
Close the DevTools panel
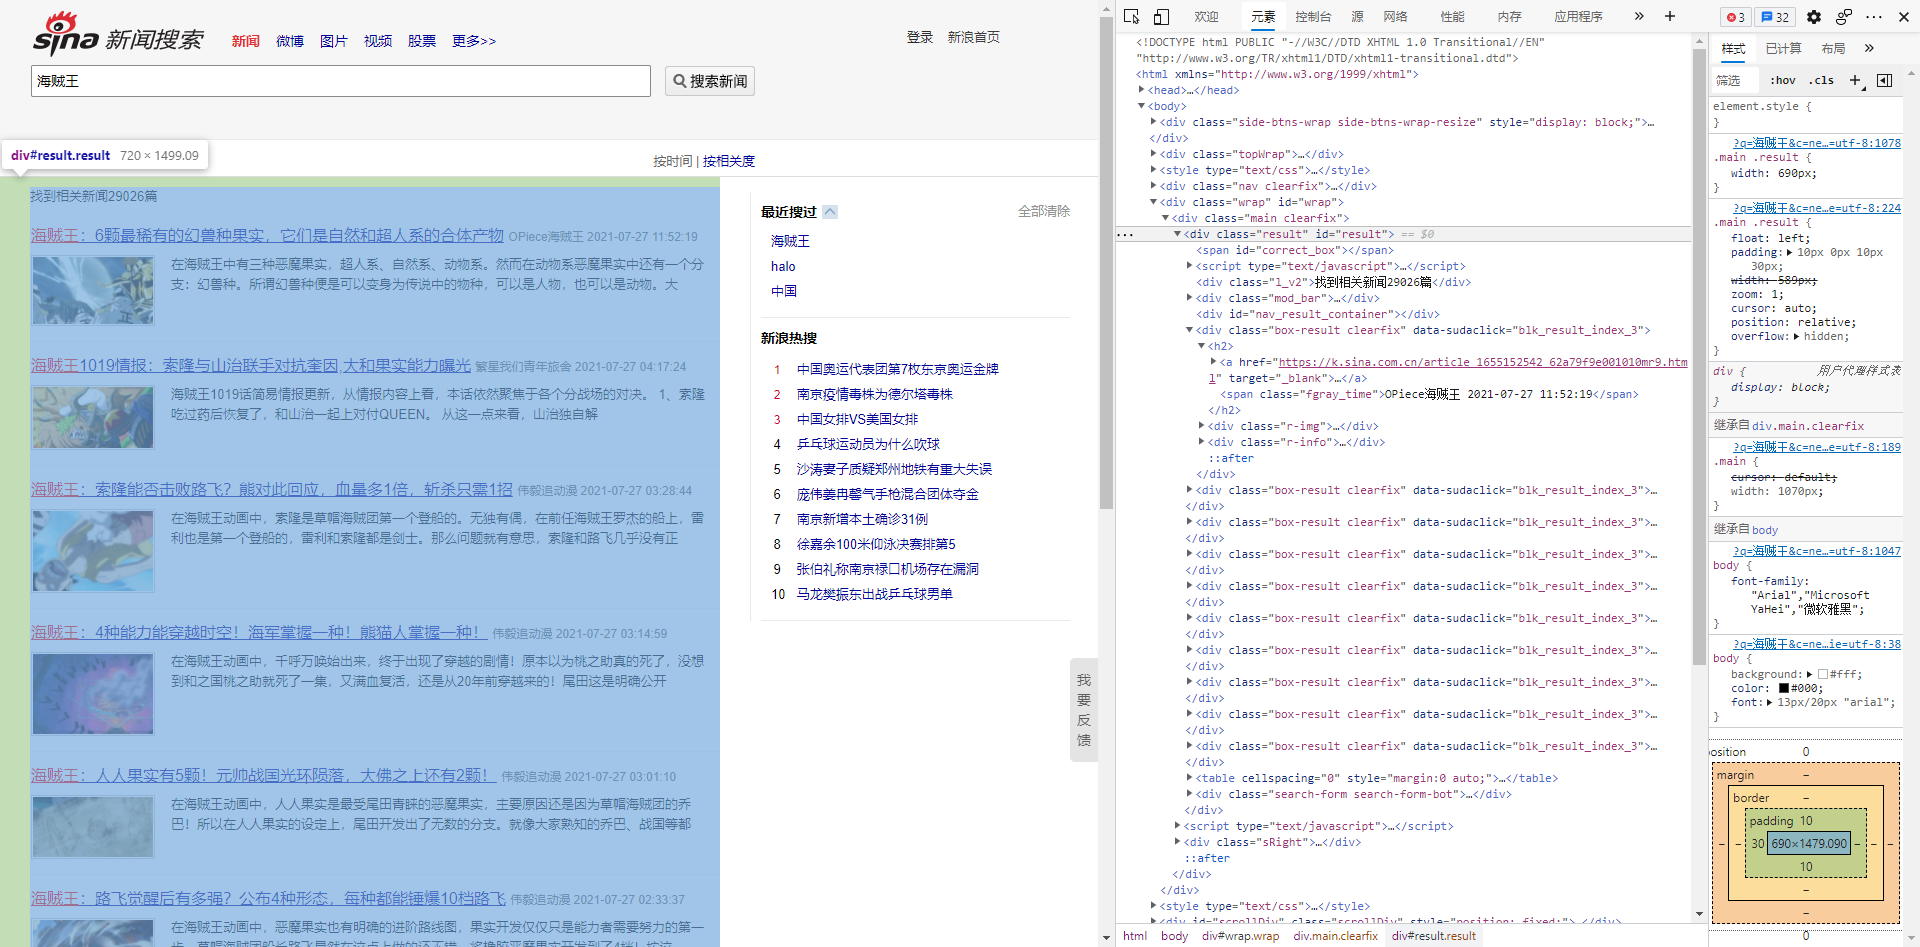click(x=1903, y=17)
